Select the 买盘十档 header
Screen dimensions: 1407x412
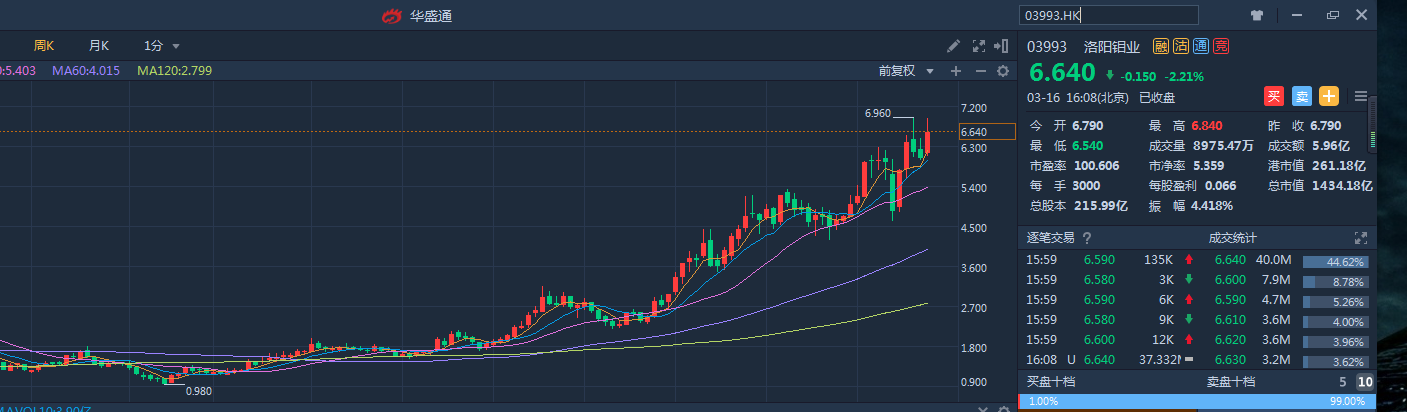pyautogui.click(x=1051, y=382)
